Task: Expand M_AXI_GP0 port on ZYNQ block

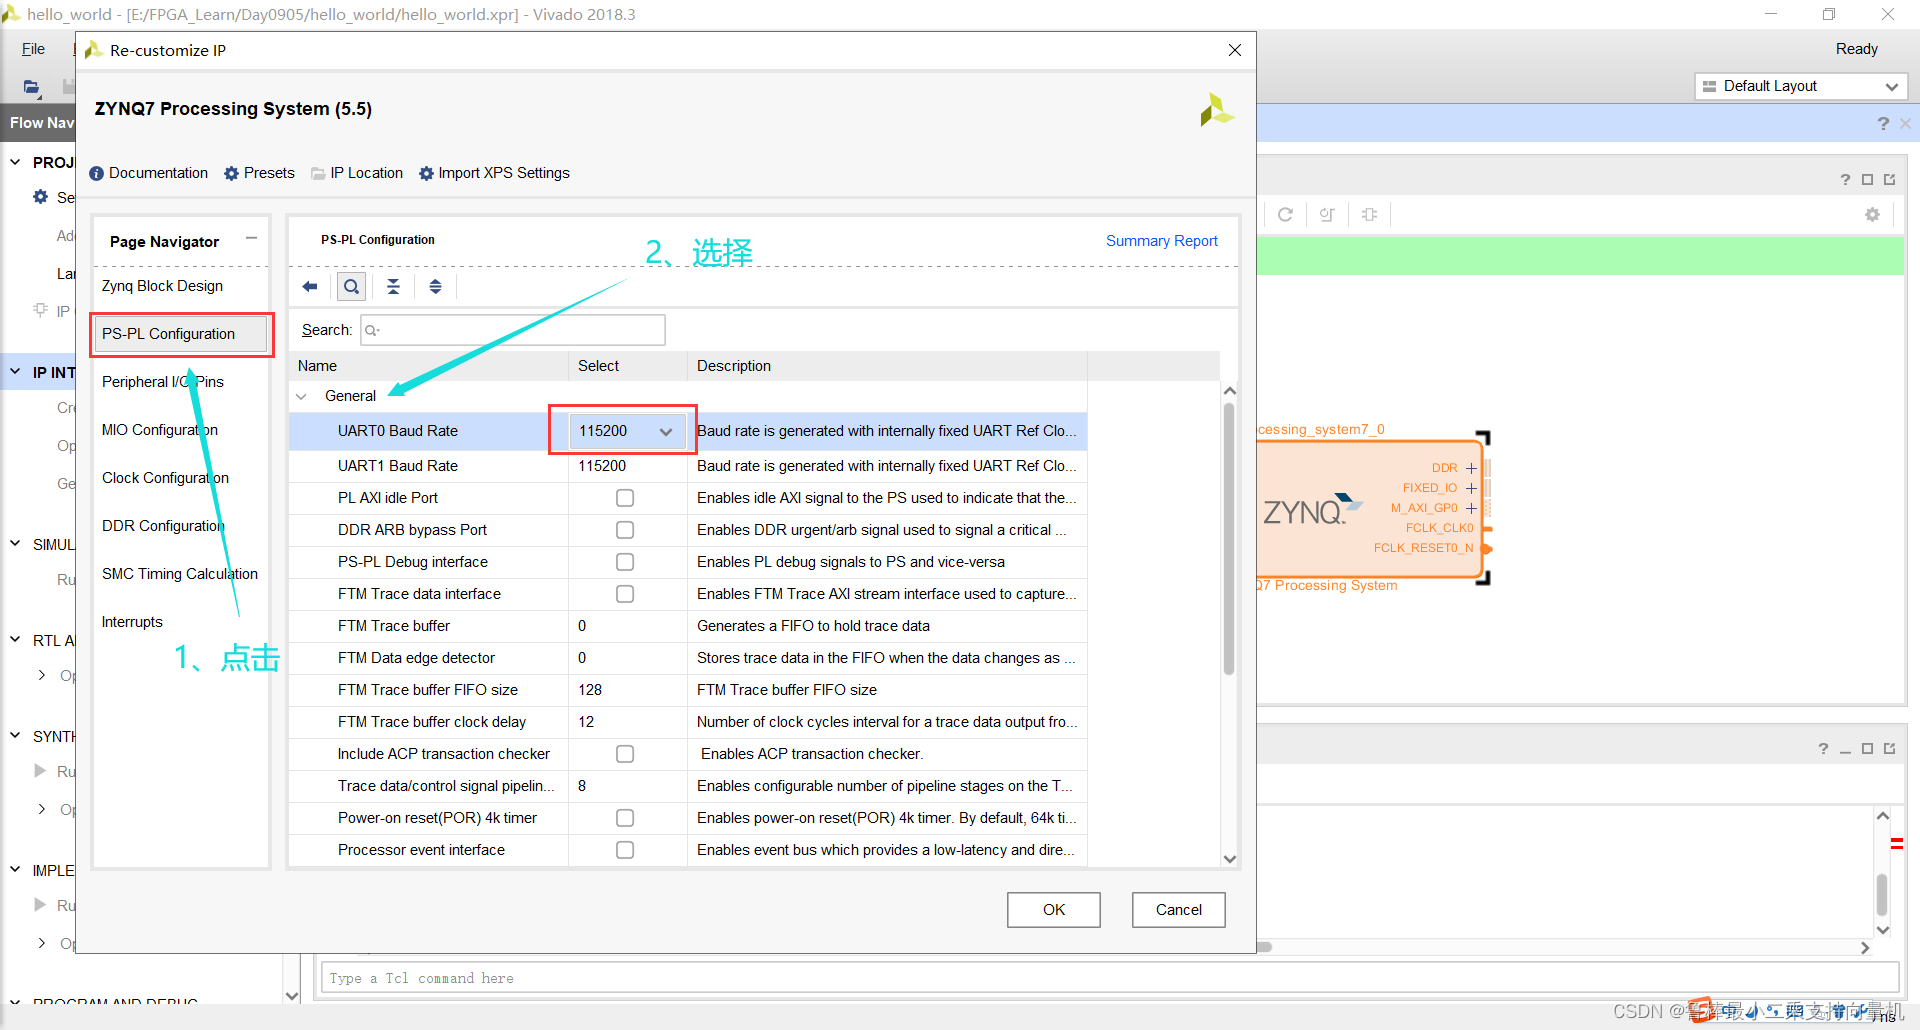Action: pos(1471,508)
